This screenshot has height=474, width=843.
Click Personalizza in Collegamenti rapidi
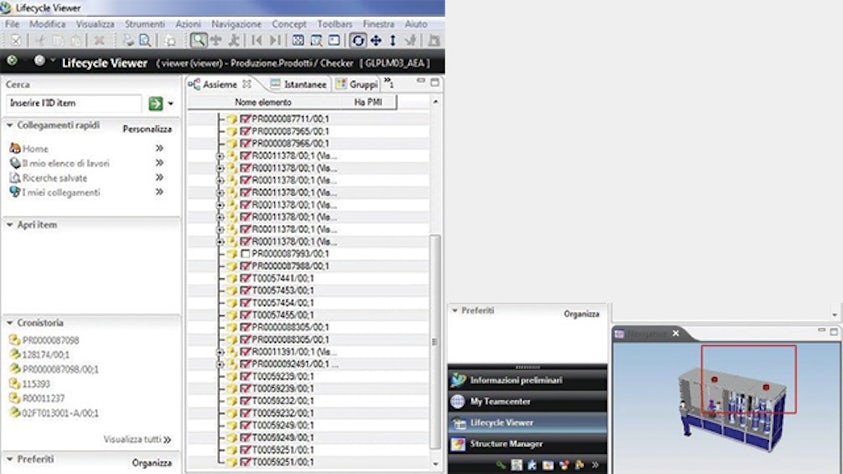(147, 129)
